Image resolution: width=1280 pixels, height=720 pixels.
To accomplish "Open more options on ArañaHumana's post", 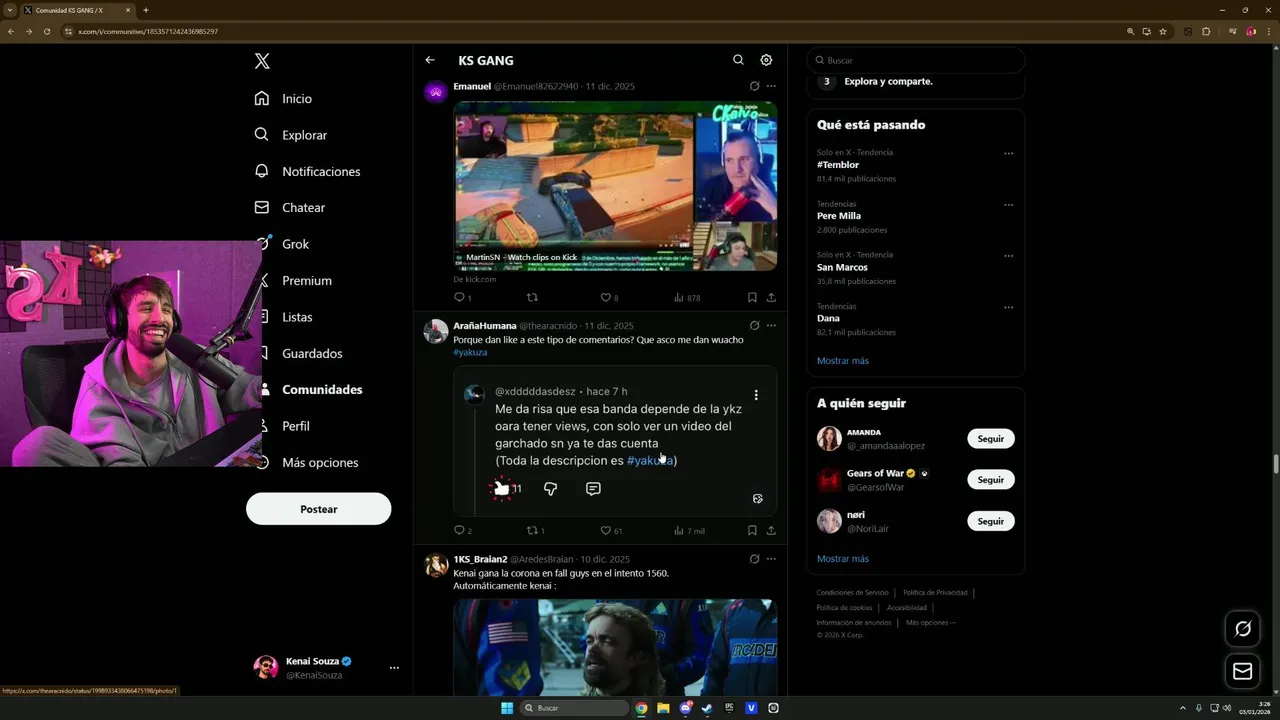I will (x=771, y=325).
